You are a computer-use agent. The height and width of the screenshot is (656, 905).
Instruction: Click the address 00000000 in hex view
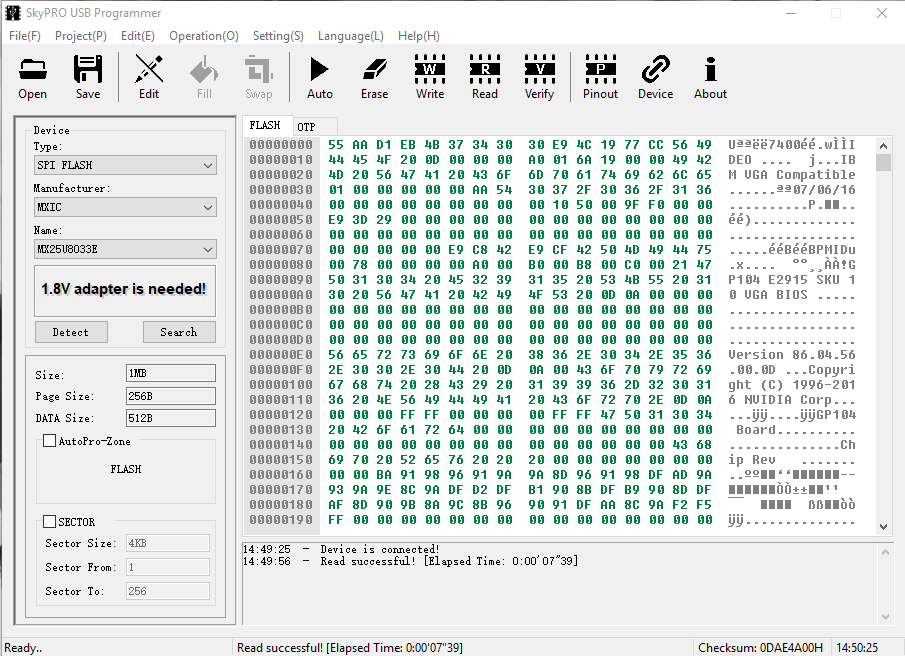[x=281, y=145]
